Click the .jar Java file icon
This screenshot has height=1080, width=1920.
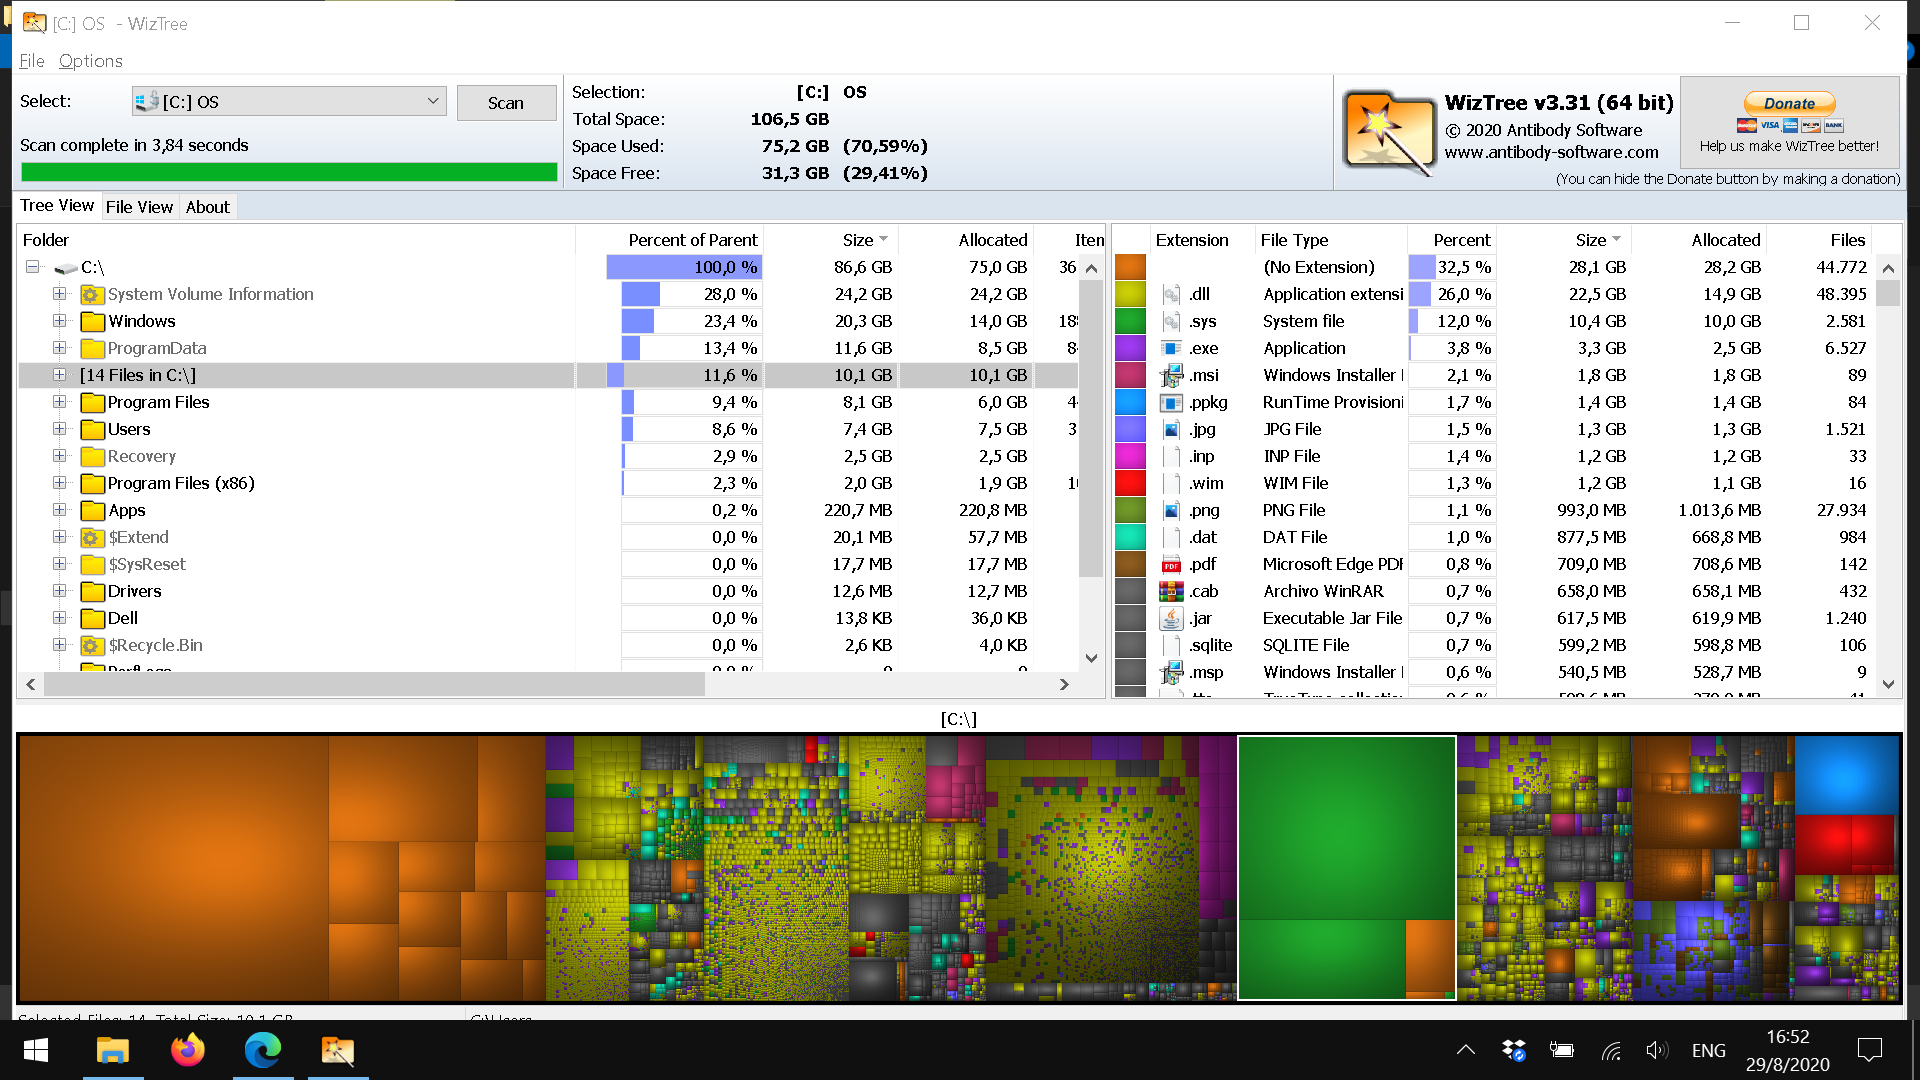tap(1171, 619)
